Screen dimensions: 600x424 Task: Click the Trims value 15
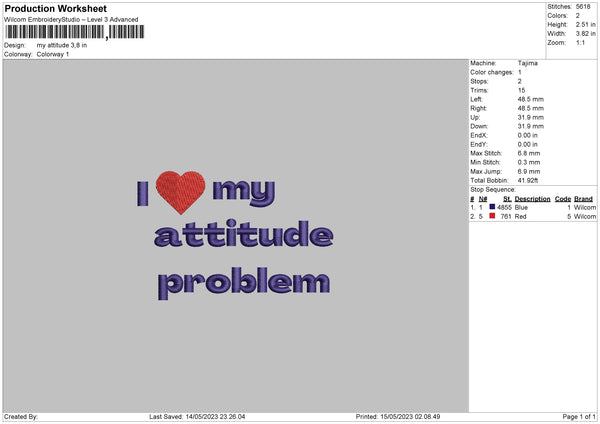[521, 90]
